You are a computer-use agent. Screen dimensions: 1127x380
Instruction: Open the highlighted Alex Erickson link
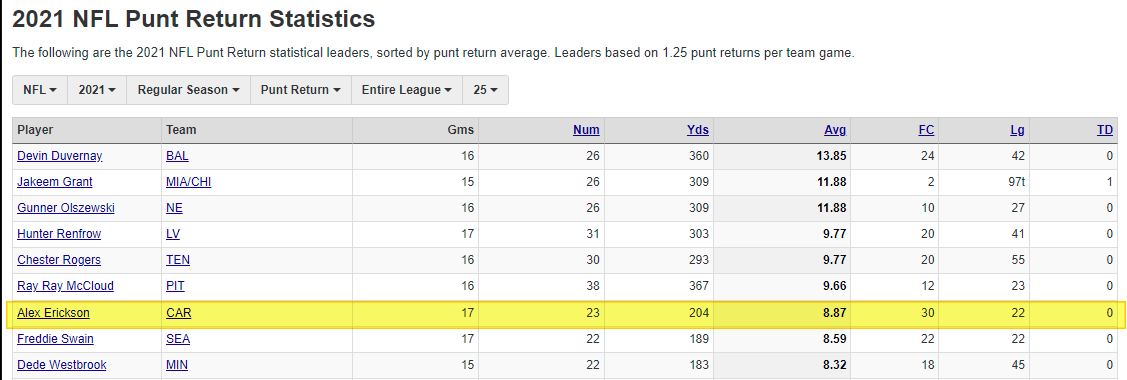(53, 313)
